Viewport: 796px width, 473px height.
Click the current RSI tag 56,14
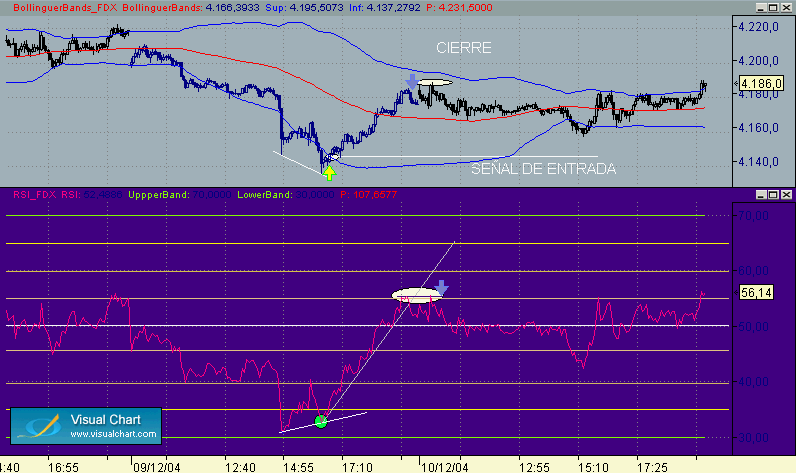tap(756, 292)
